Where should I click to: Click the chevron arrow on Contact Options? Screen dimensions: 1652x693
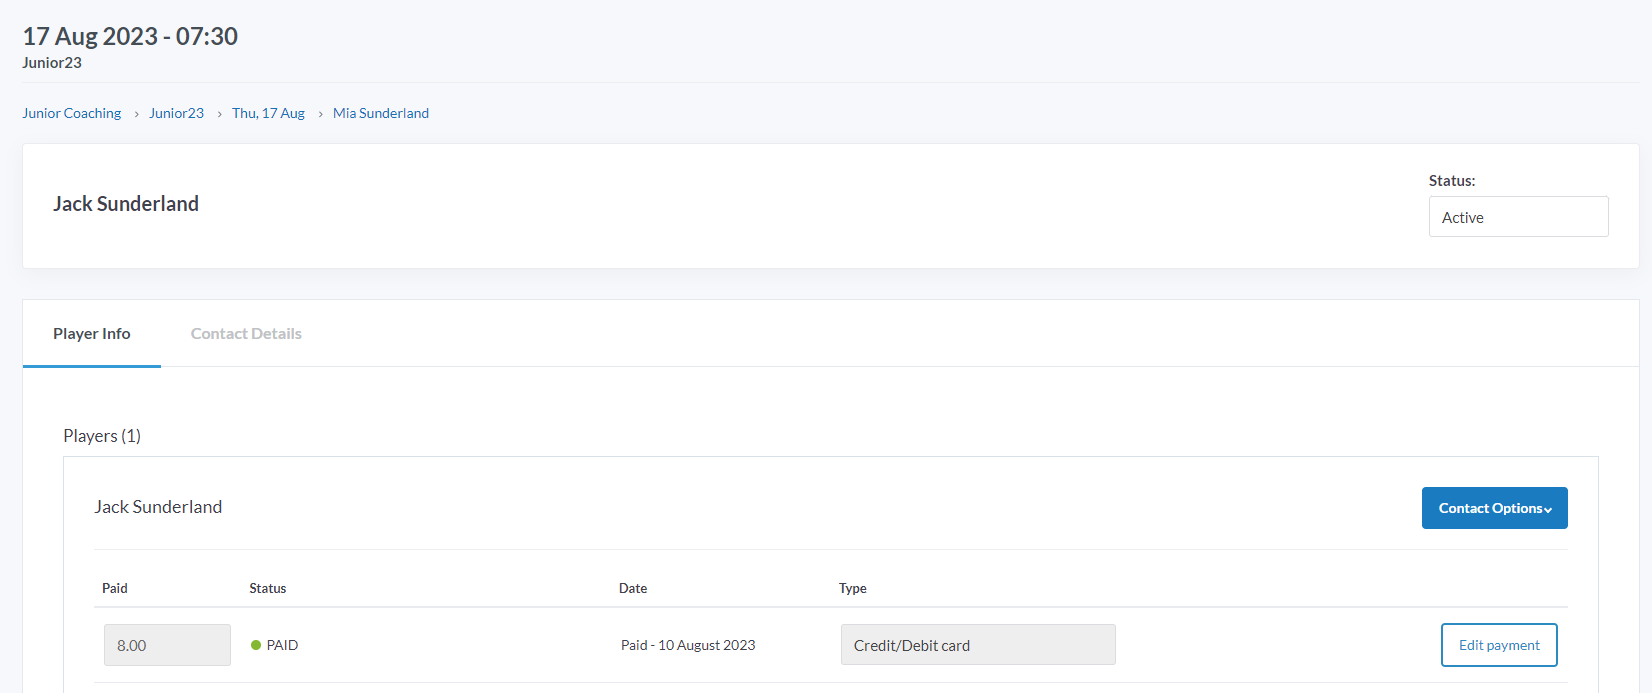coord(1548,510)
